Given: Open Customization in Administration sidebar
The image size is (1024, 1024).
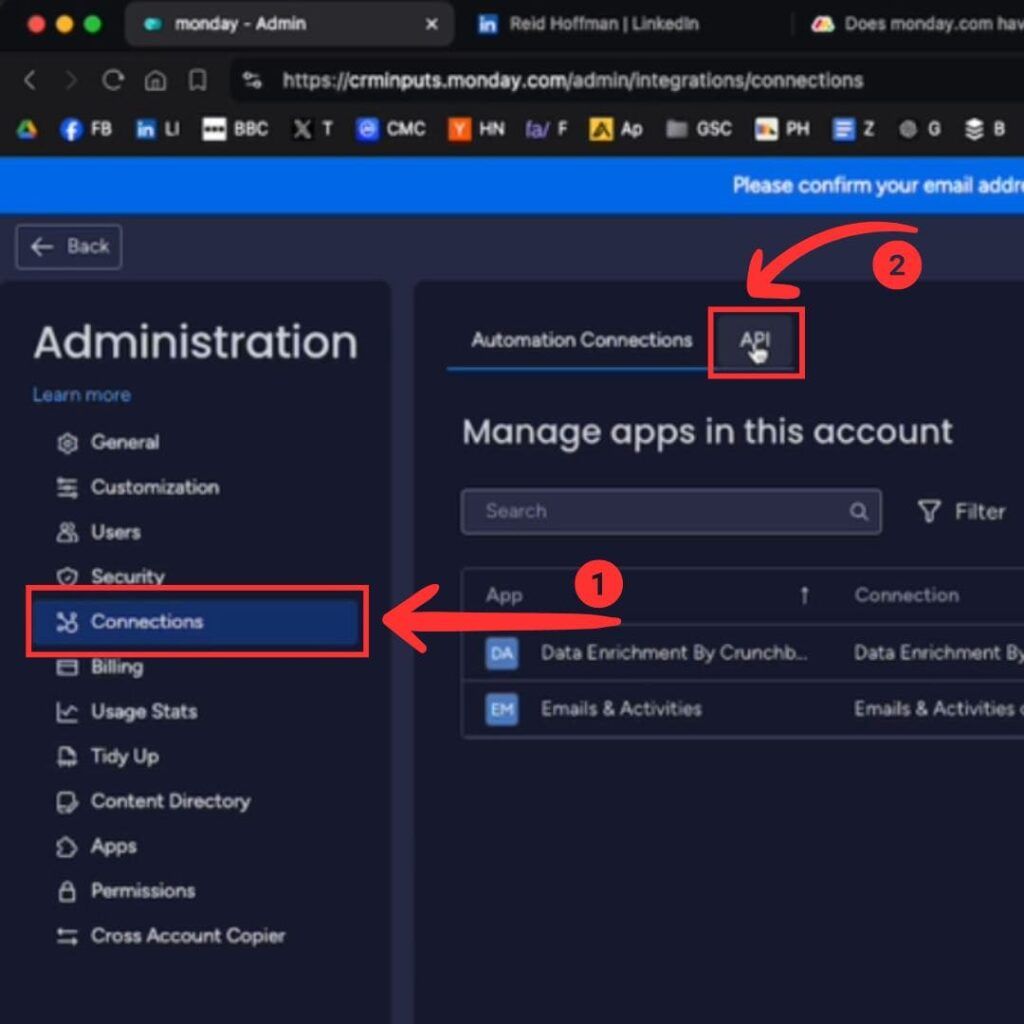Looking at the screenshot, I should (138, 487).
